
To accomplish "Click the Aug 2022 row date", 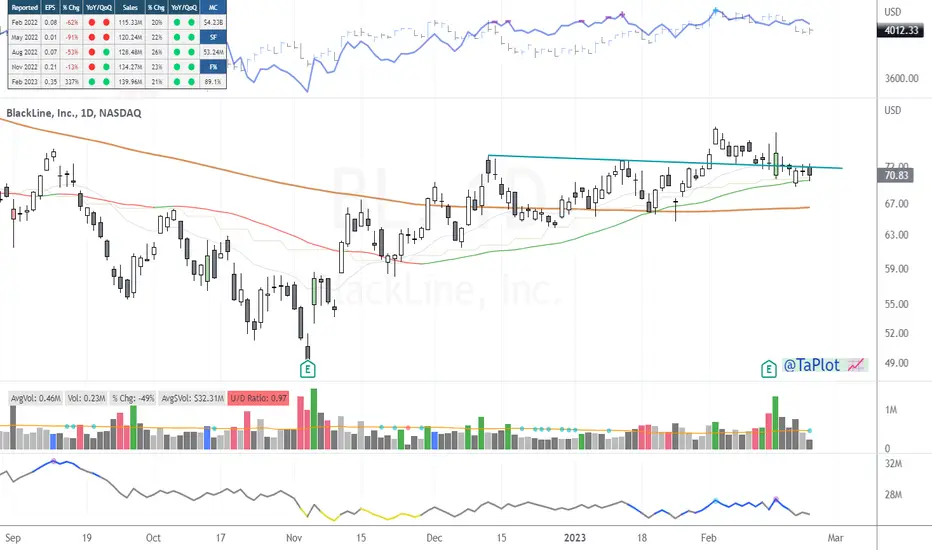I will [x=24, y=52].
